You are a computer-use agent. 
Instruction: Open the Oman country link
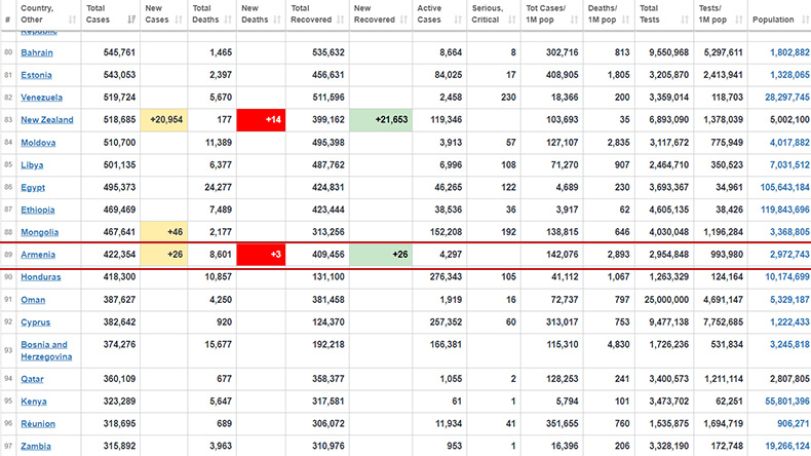coord(33,300)
